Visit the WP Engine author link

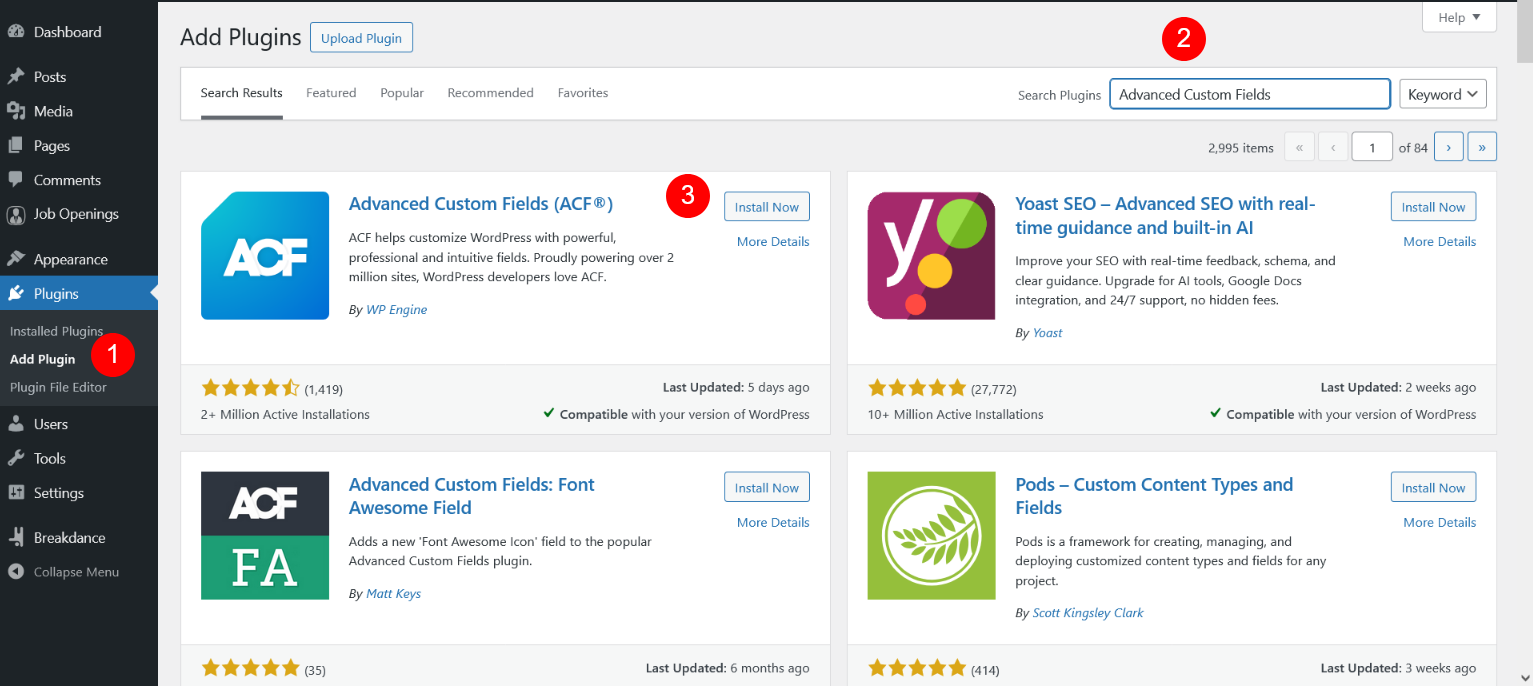click(396, 310)
